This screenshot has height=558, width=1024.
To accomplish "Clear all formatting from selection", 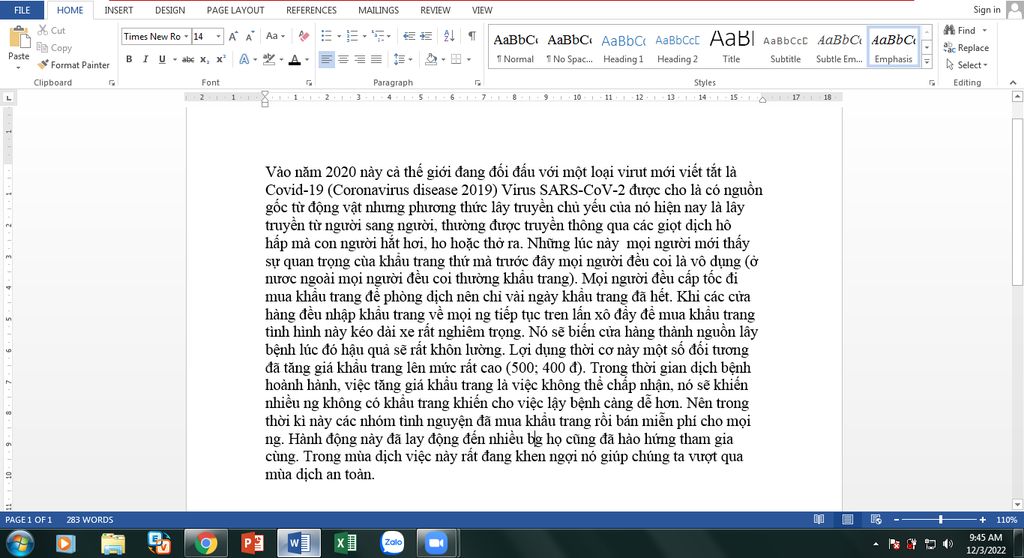I will click(x=304, y=36).
